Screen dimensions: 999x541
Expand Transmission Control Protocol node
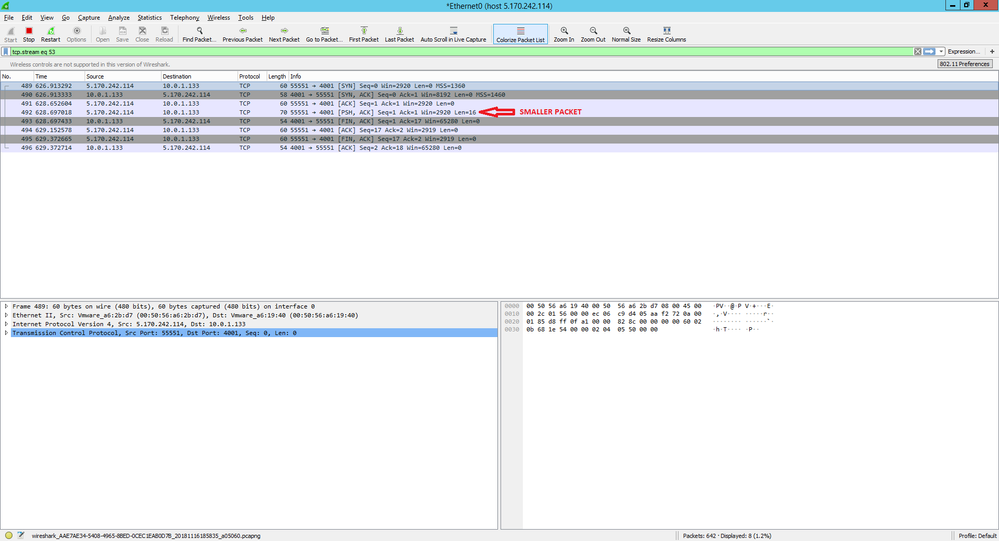point(6,333)
